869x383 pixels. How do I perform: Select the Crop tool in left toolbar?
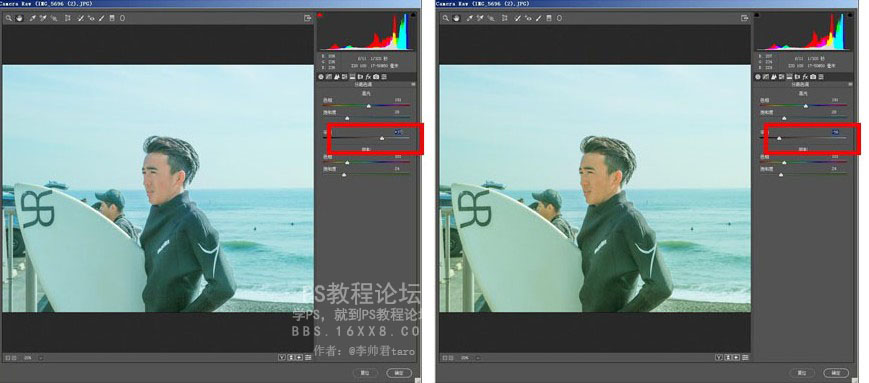(68, 18)
